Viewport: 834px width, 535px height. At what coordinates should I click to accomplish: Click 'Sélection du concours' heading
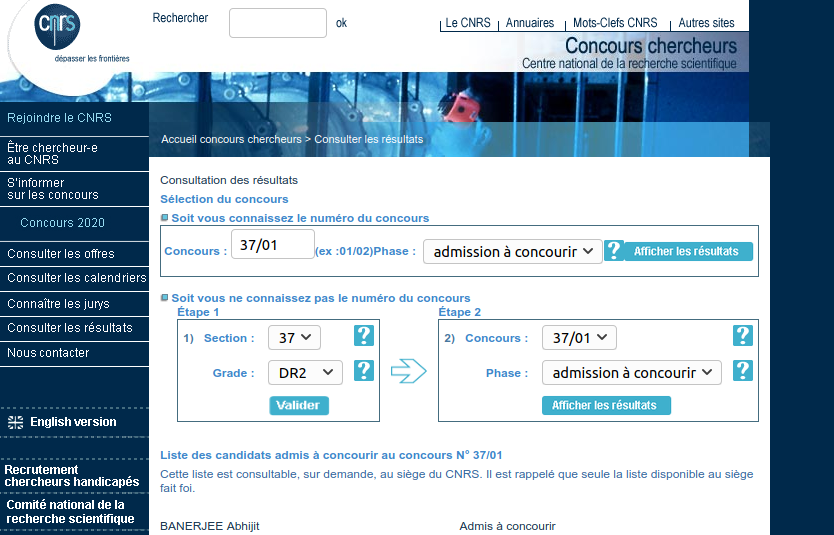pos(224,199)
